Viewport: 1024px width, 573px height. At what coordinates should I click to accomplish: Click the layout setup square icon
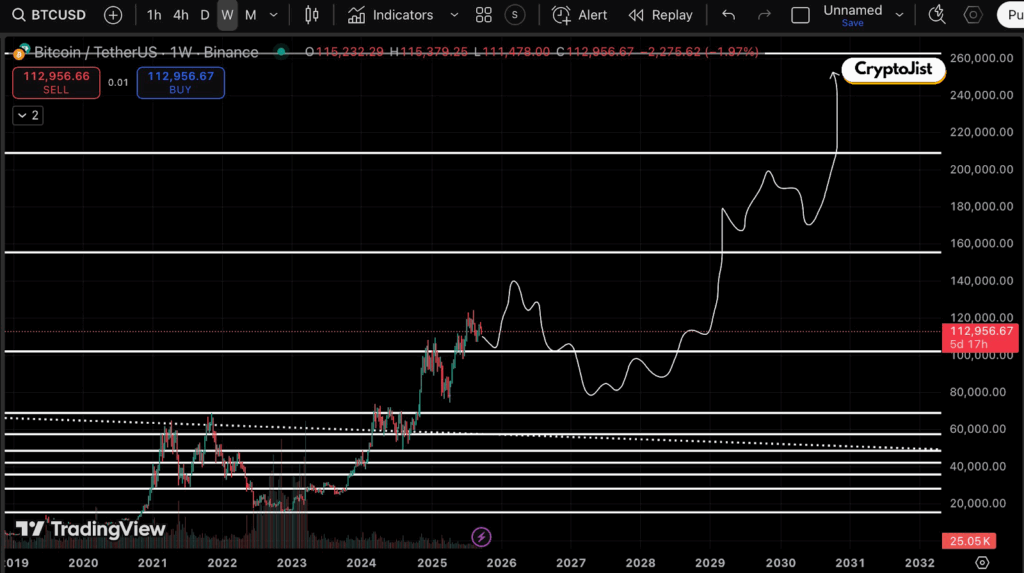tap(800, 15)
